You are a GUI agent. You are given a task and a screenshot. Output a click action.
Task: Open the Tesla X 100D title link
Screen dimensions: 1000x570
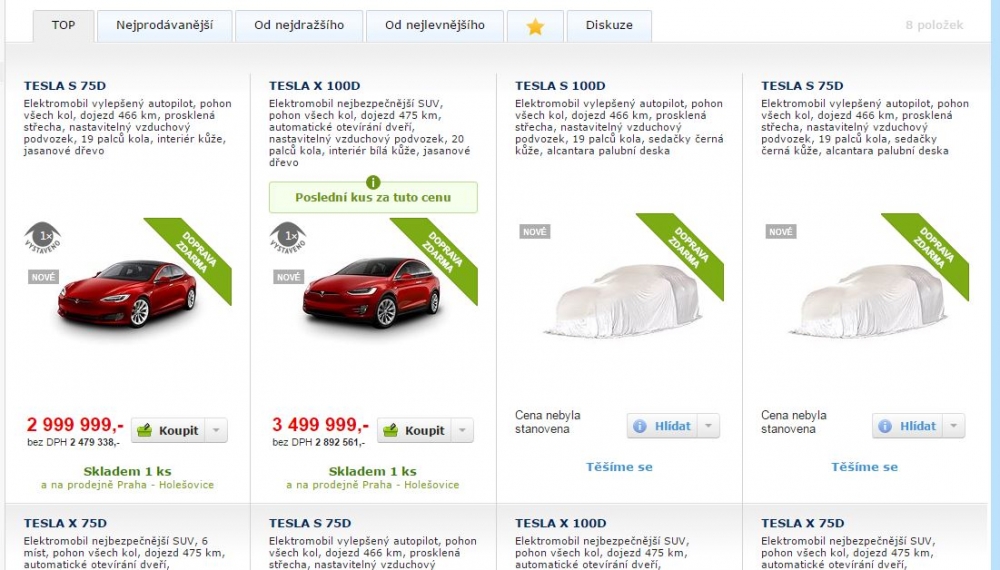(x=314, y=85)
